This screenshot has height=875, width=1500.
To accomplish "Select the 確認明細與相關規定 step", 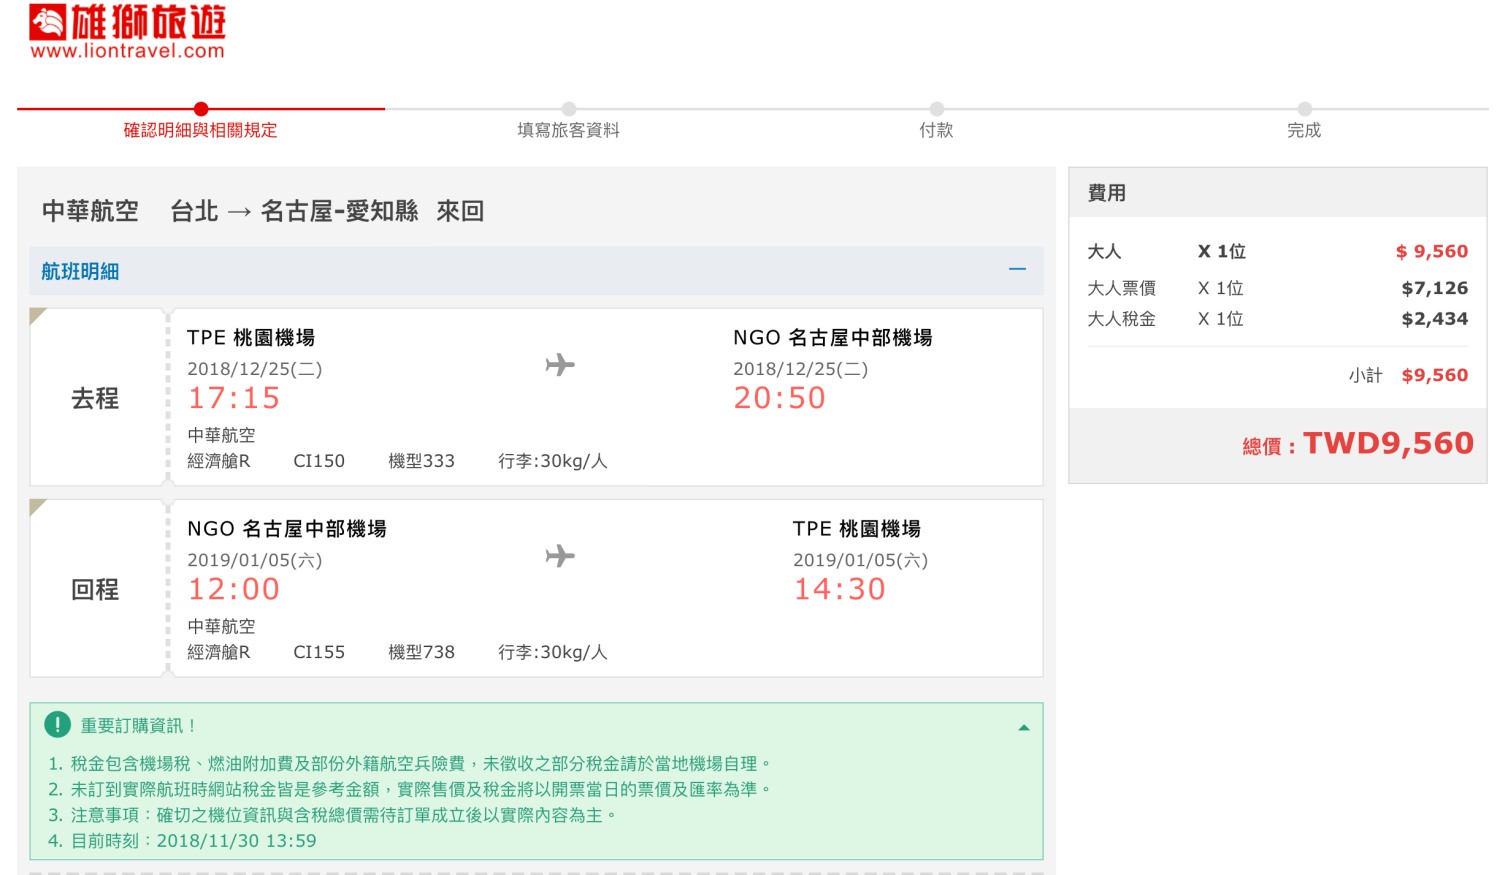I will (x=200, y=130).
